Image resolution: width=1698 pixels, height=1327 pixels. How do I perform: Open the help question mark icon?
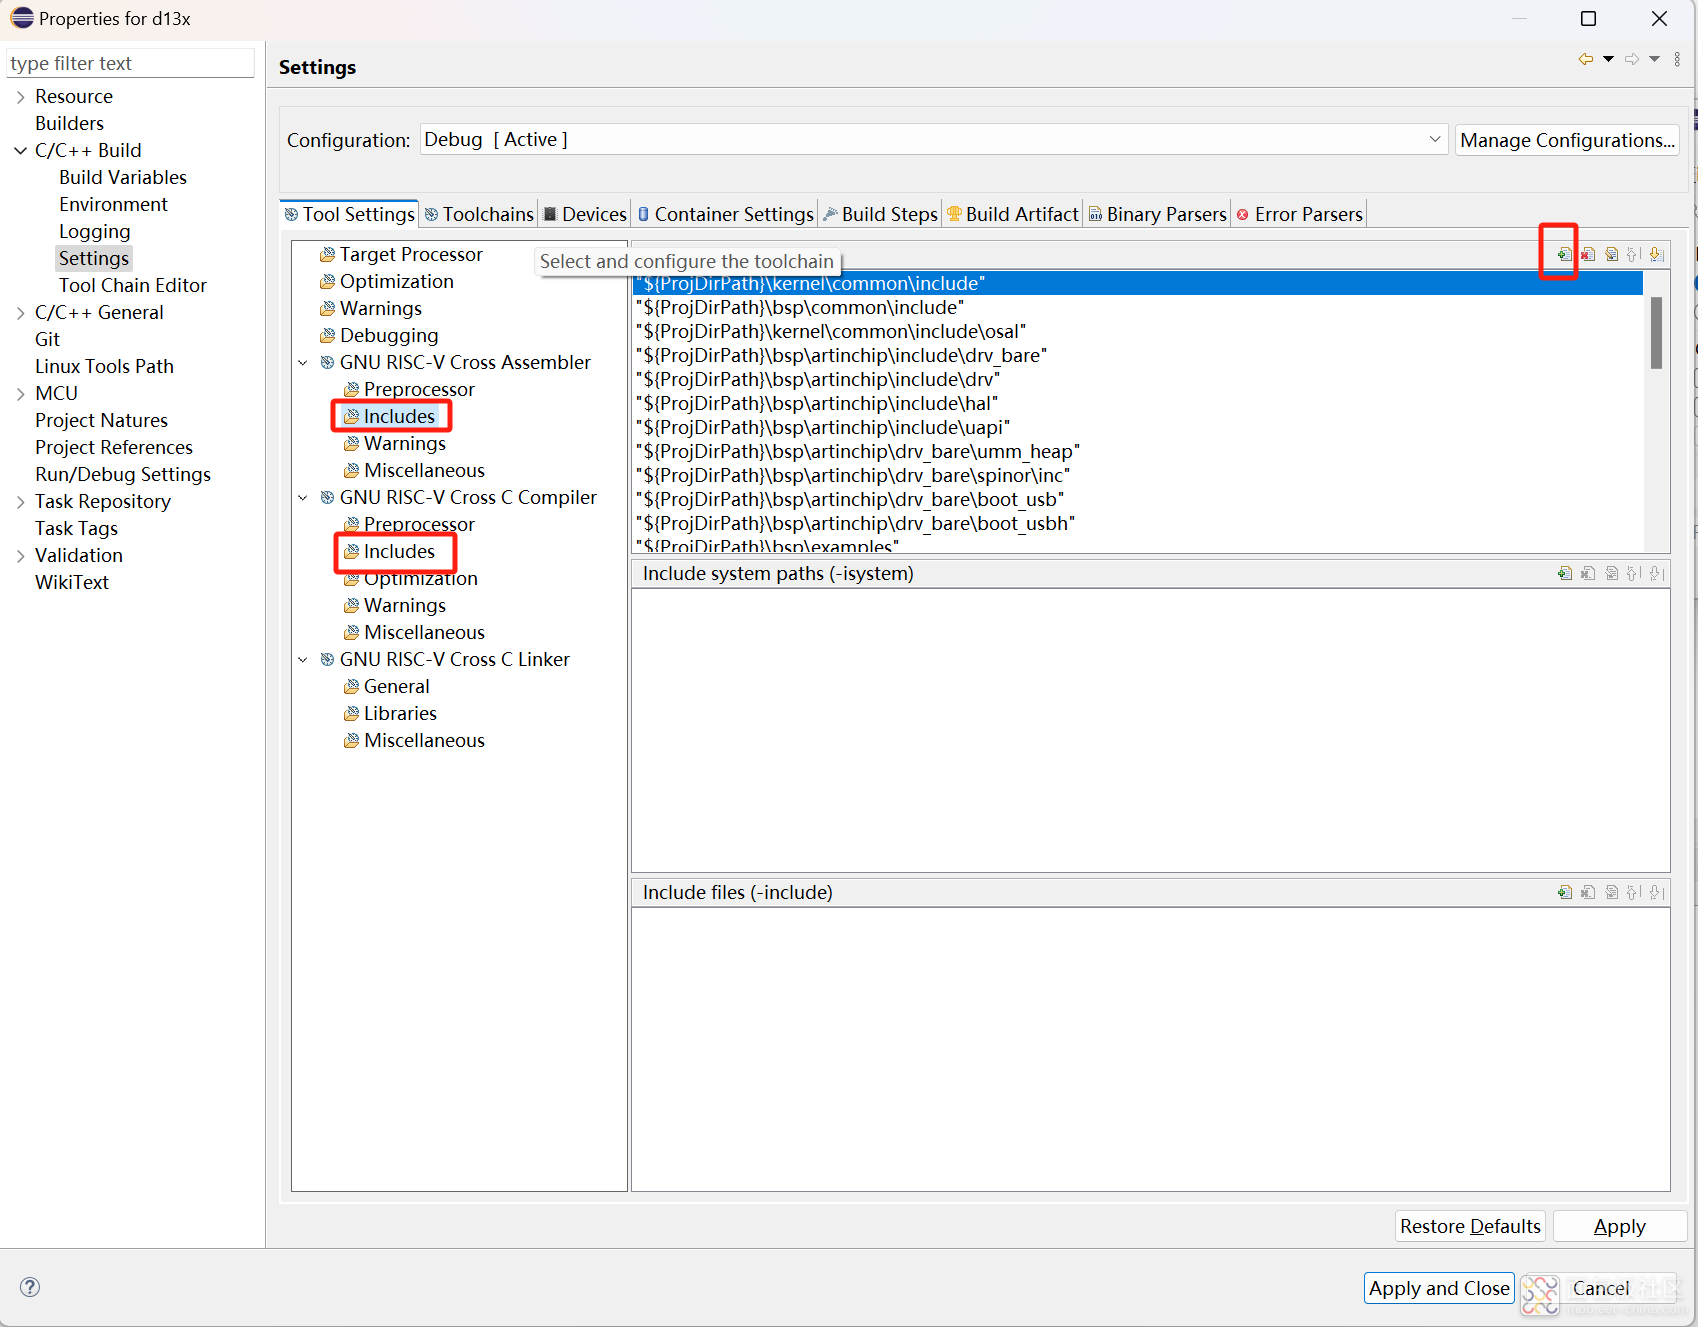pos(30,1287)
